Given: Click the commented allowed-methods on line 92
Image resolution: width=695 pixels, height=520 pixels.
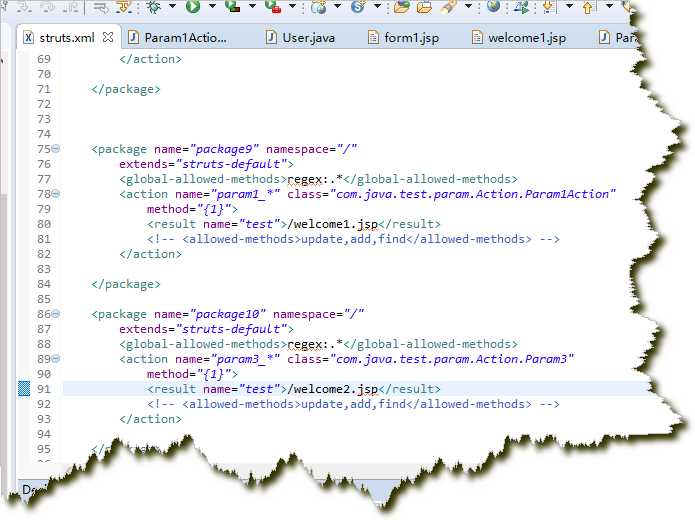Looking at the screenshot, I should tap(353, 404).
